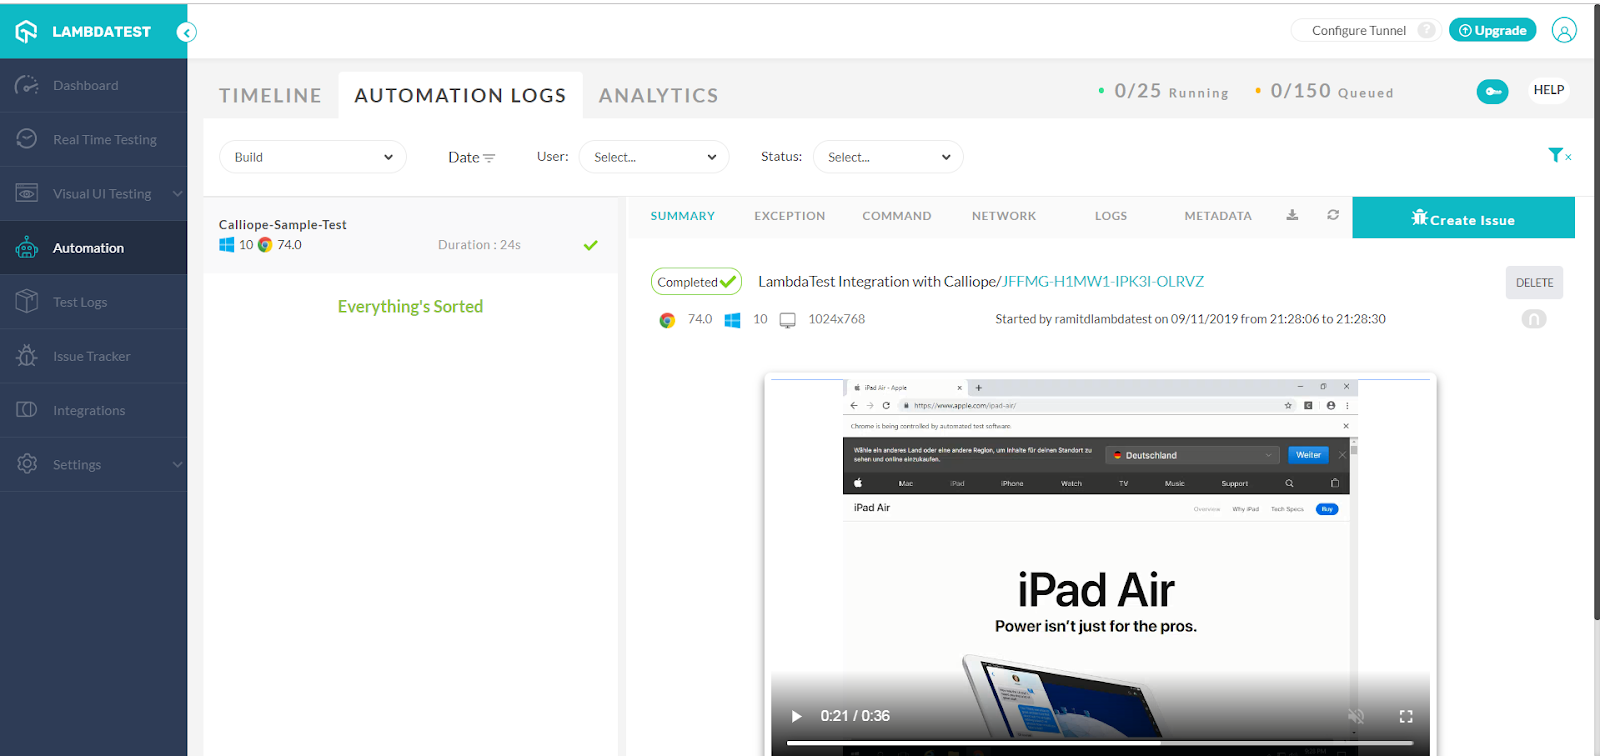This screenshot has height=756, width=1600.
Task: Click the Create Issue button
Action: pos(1463,218)
